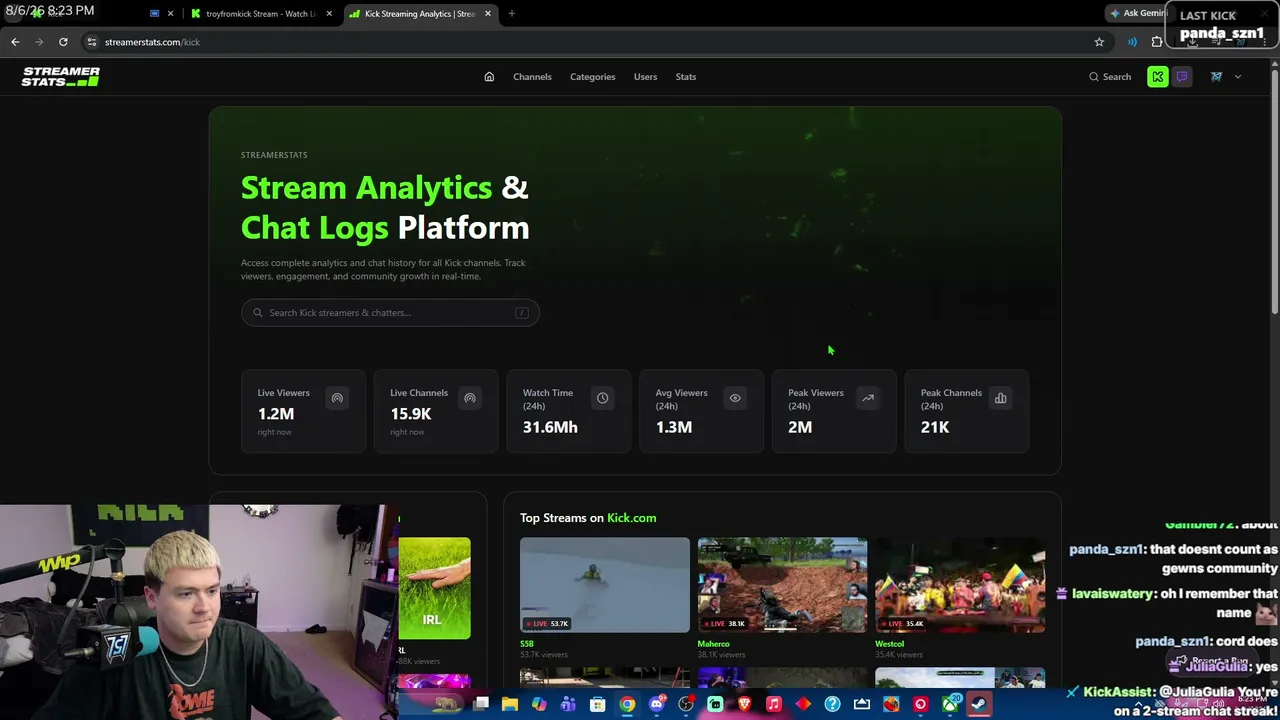Click the page vertical scrollbar
Viewport: 1280px width, 720px height.
[x=1274, y=190]
